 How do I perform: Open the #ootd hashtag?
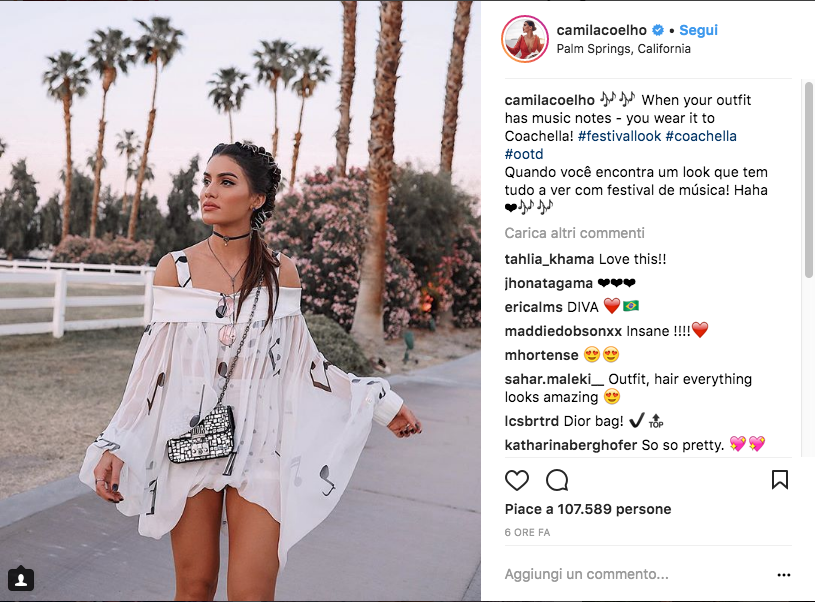click(x=524, y=154)
